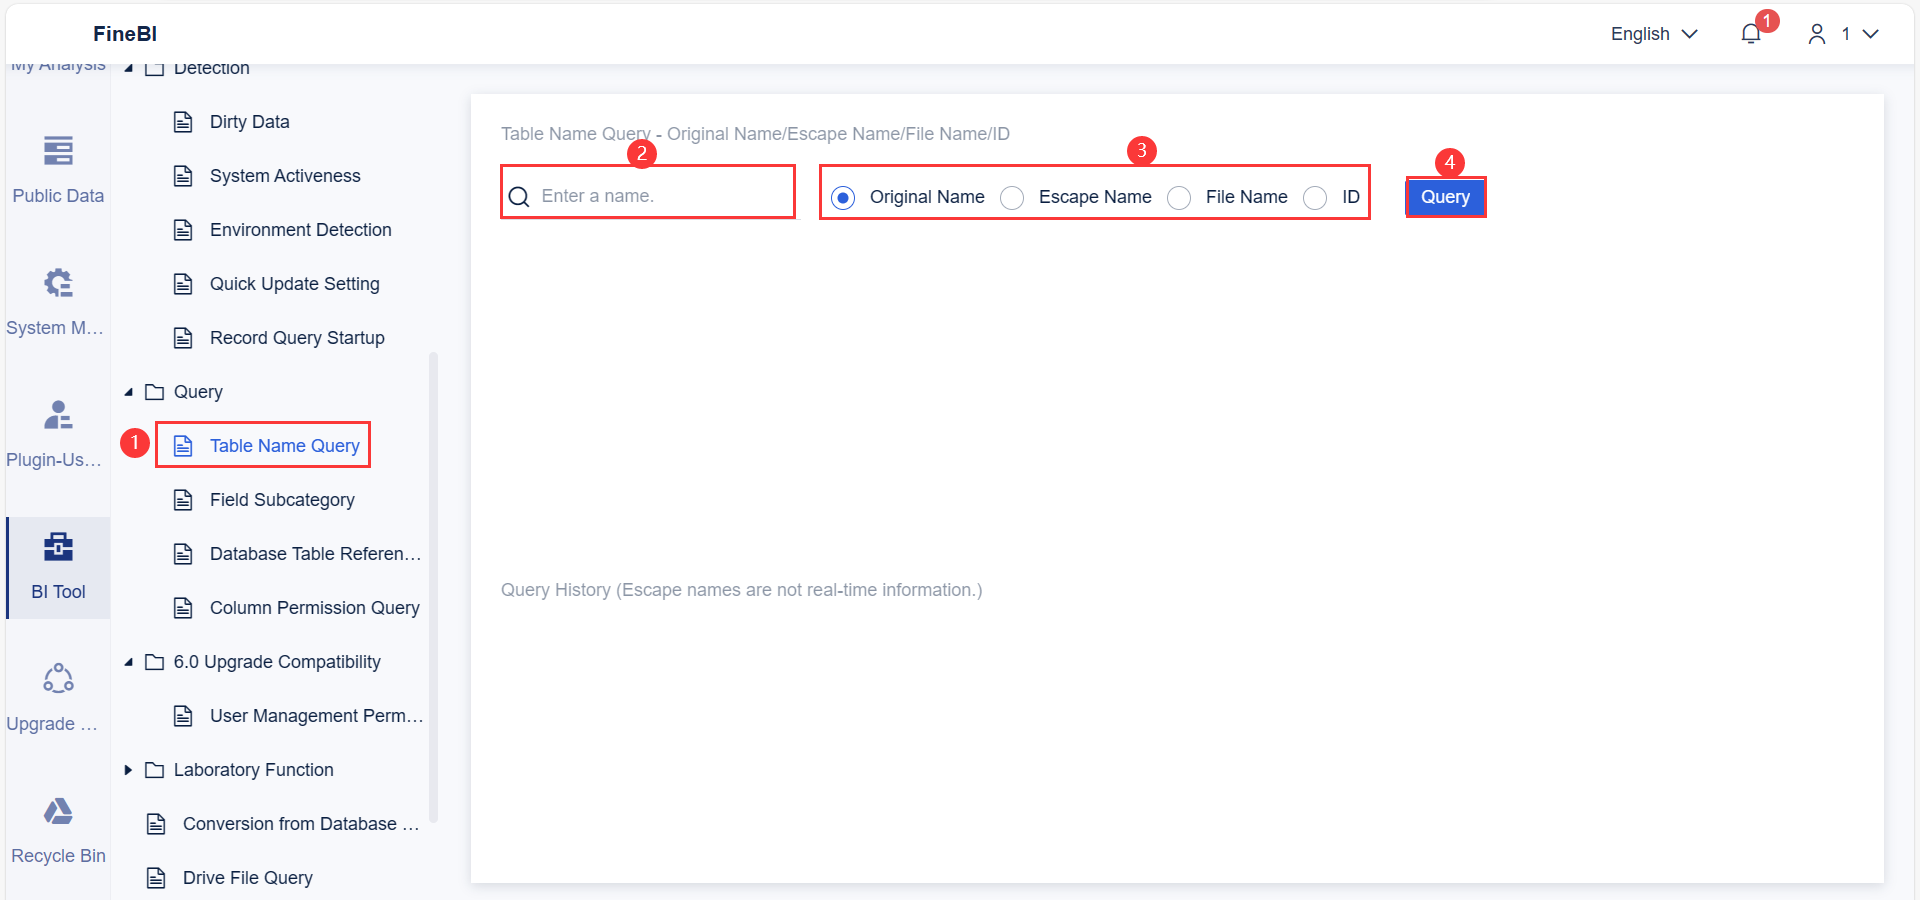1920x900 pixels.
Task: Open System Management gear icon
Action: [x=58, y=283]
